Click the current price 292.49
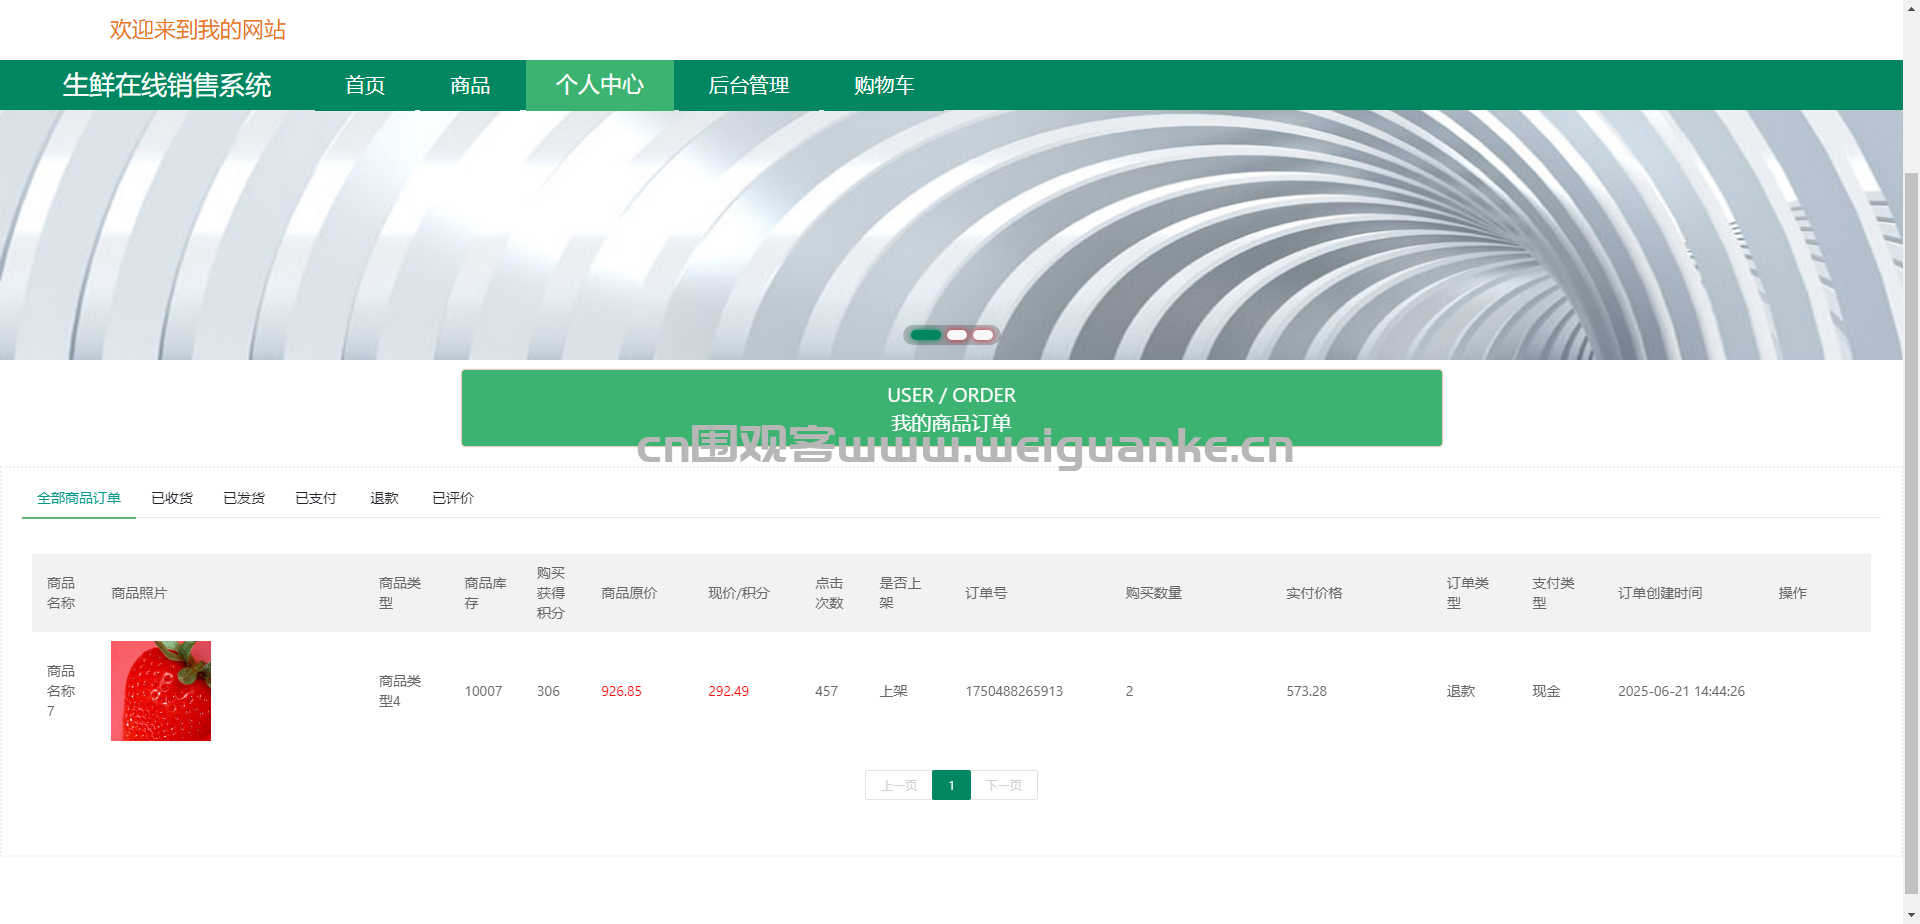The image size is (1920, 924). coord(728,691)
